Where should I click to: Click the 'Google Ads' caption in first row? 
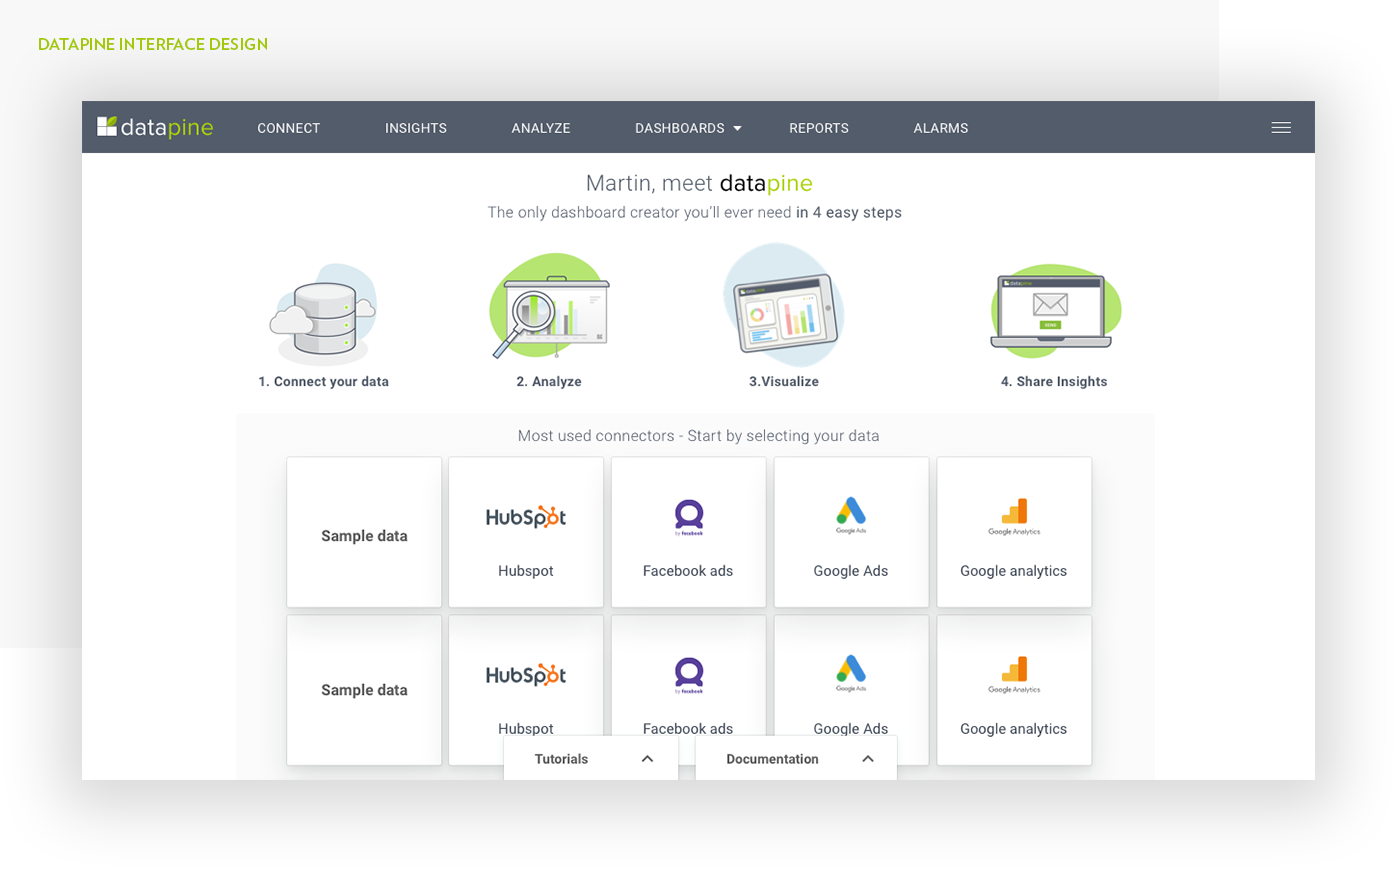tap(851, 571)
